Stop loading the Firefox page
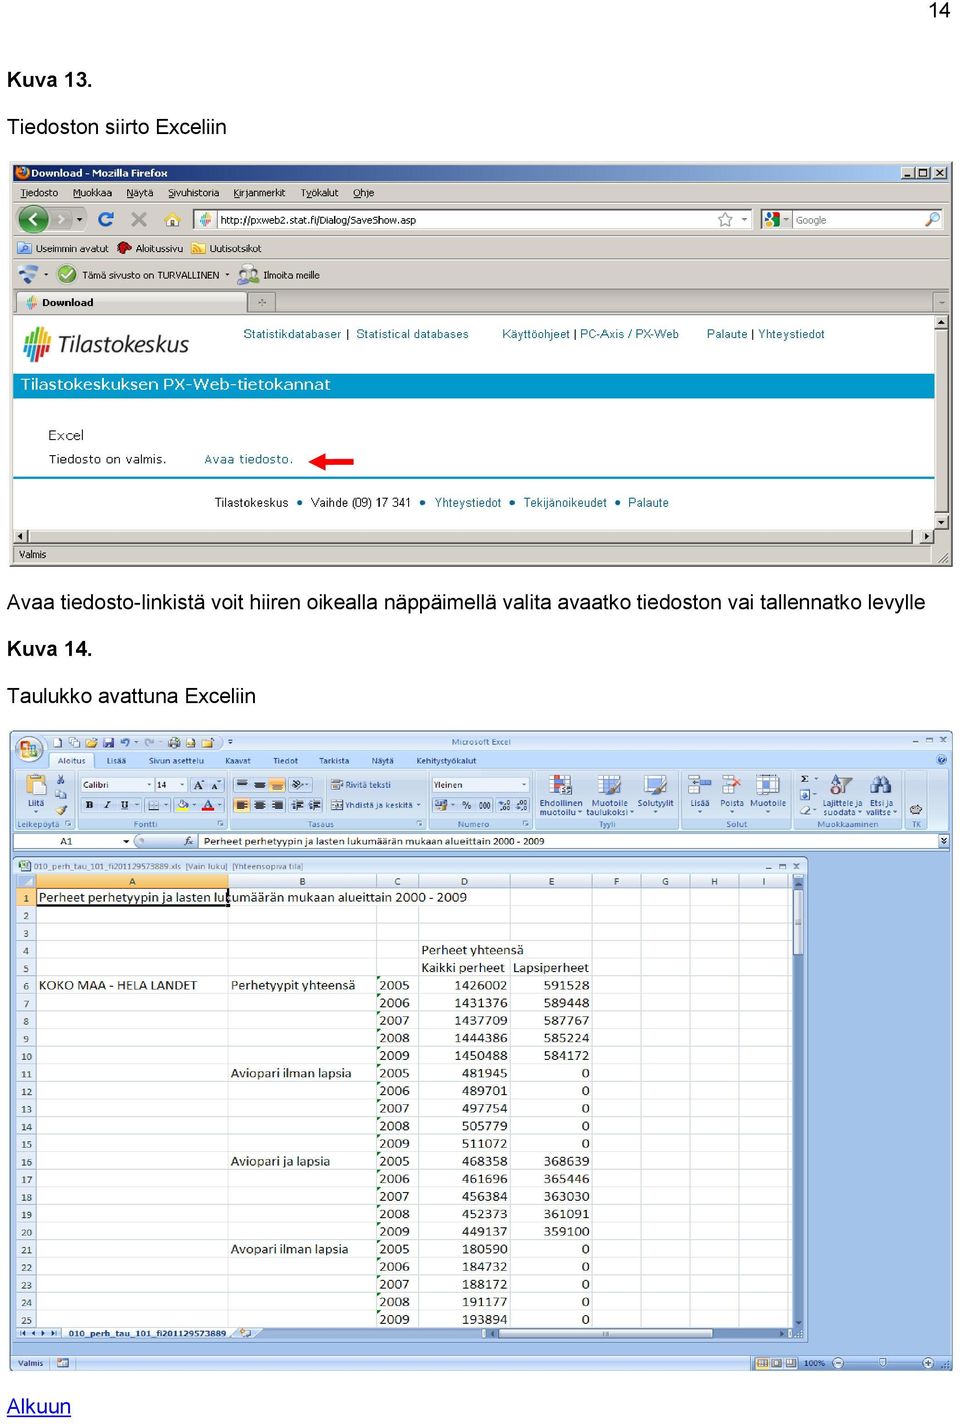 point(139,219)
